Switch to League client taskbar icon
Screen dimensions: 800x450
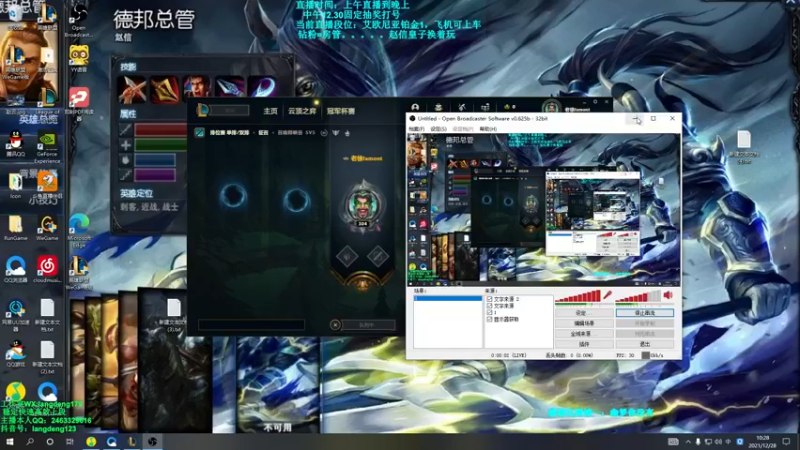click(x=132, y=441)
